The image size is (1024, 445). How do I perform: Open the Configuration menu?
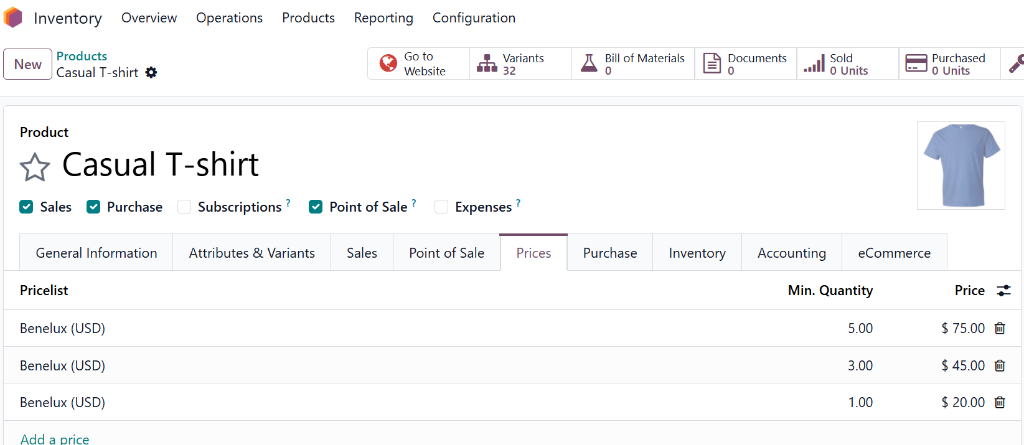(473, 18)
